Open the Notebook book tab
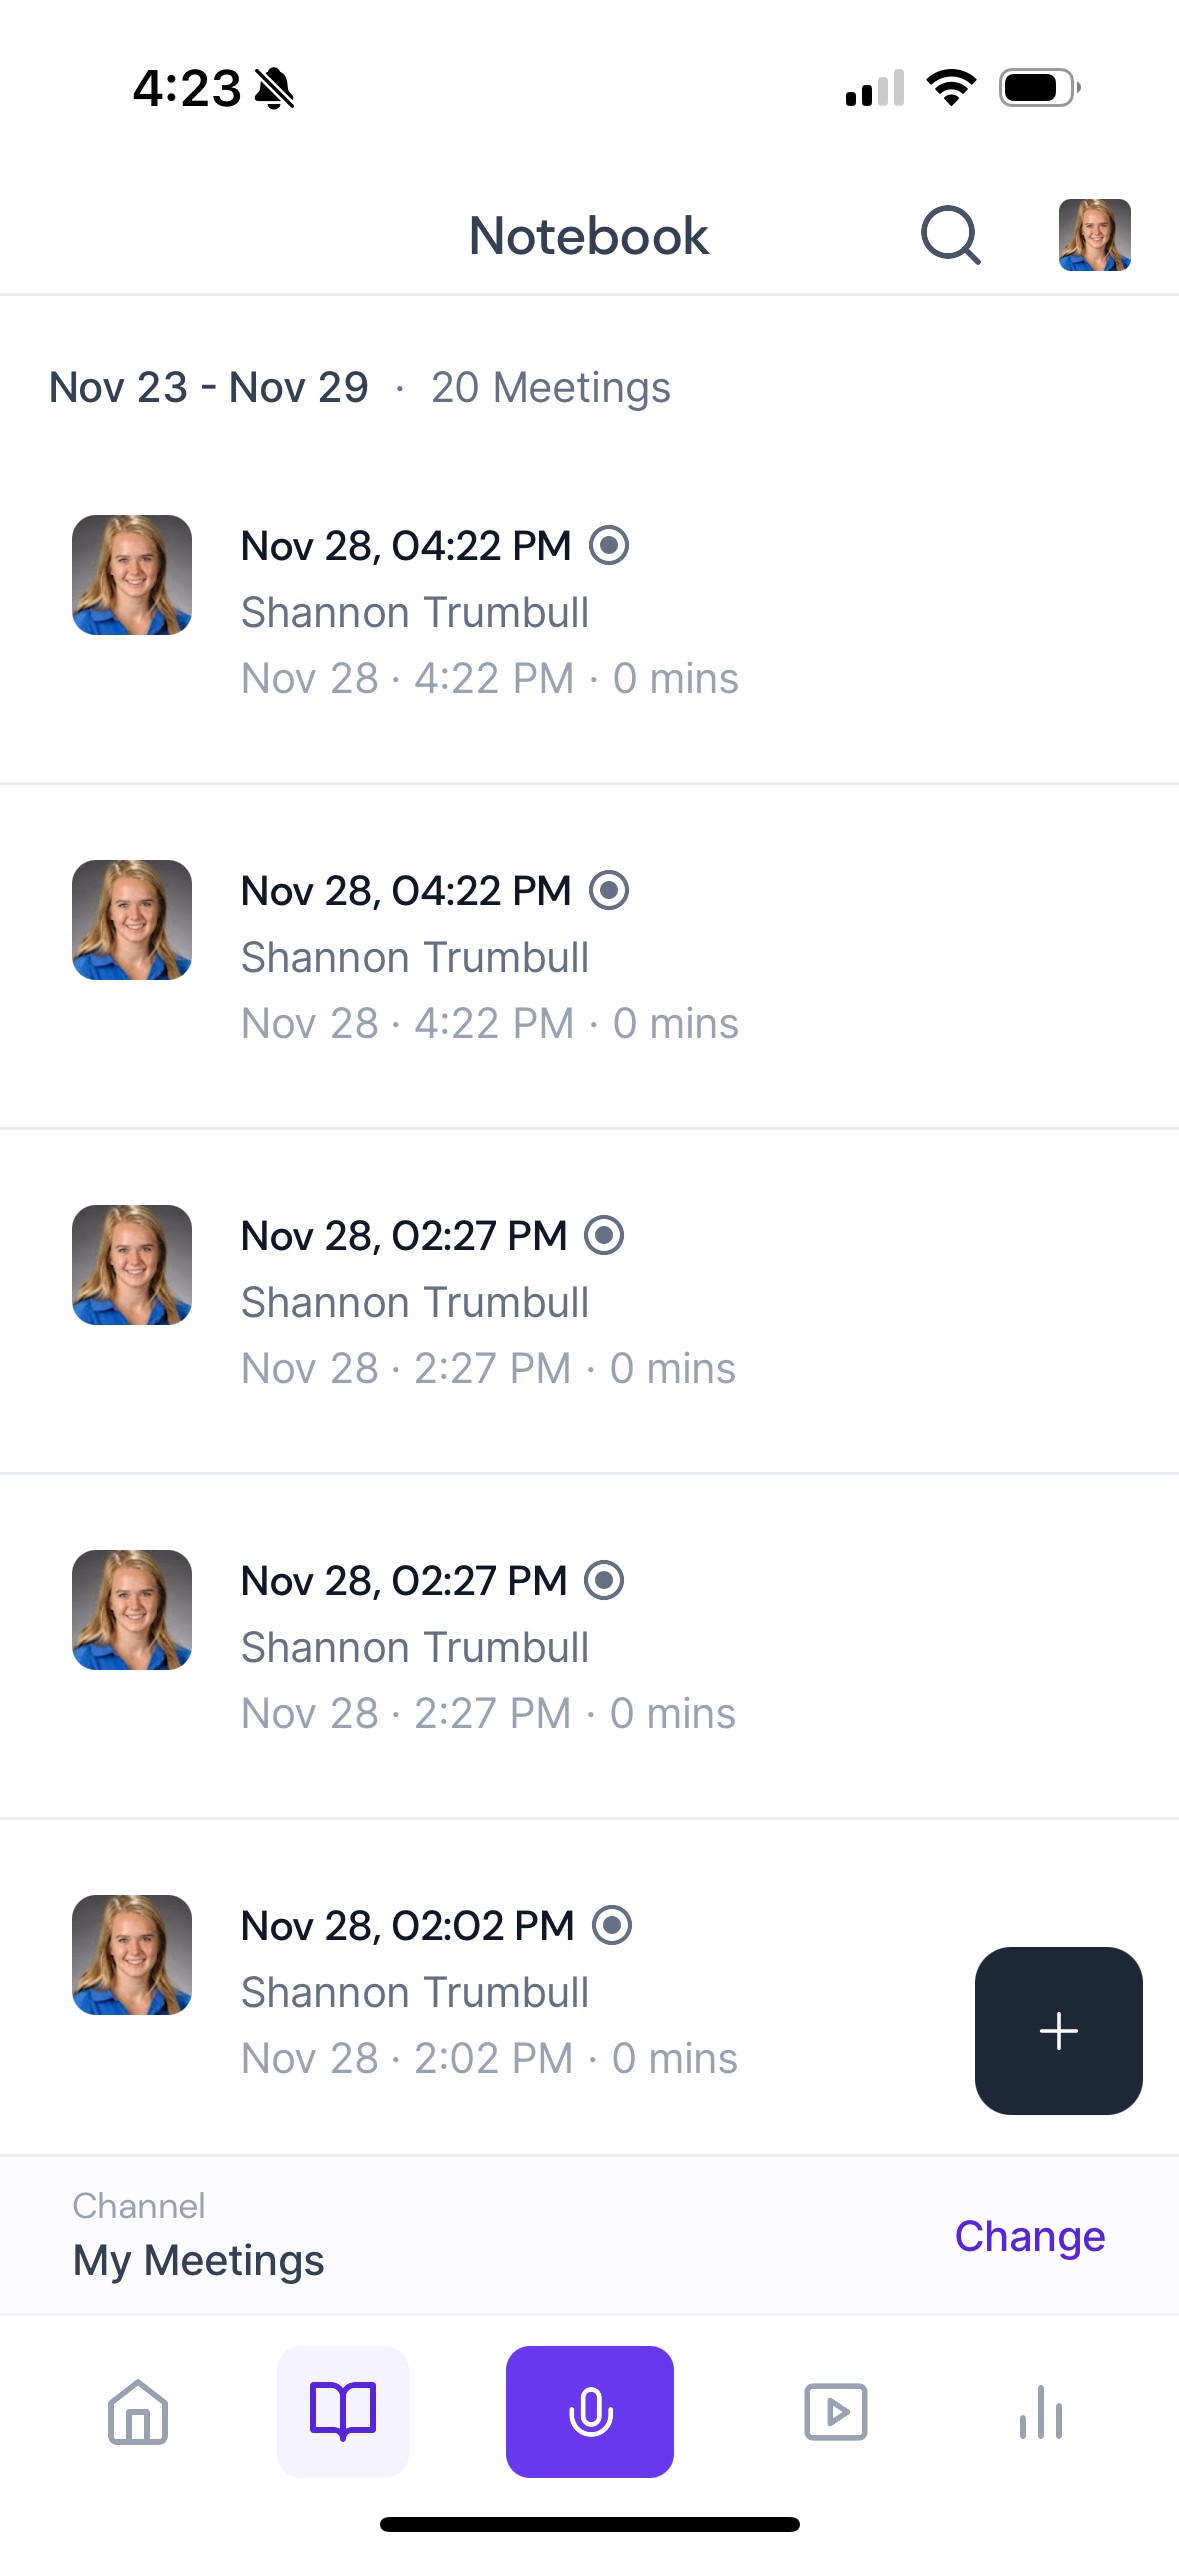 tap(343, 2412)
